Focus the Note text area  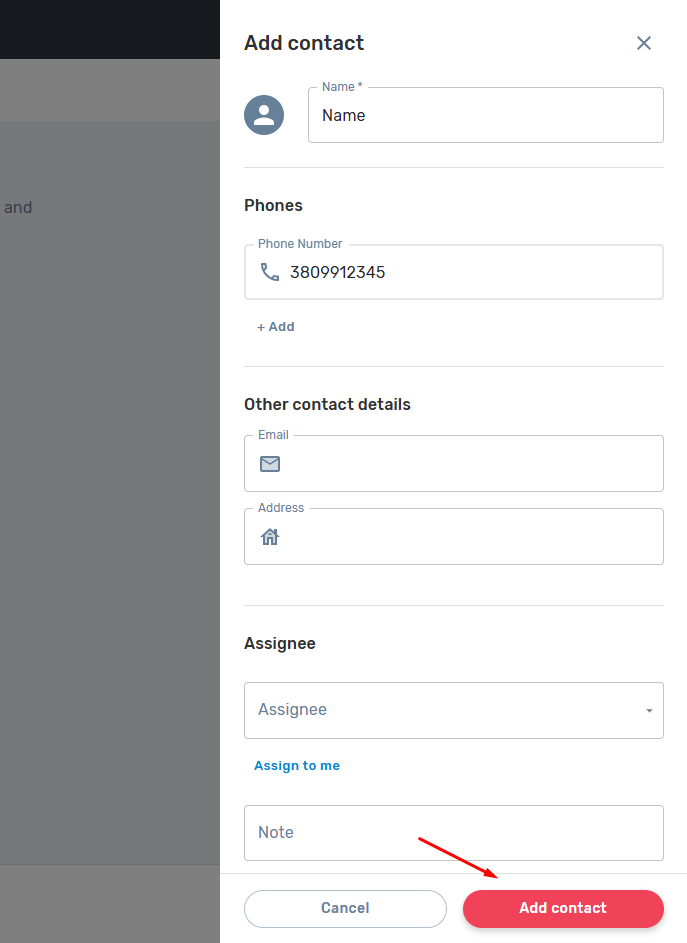(453, 832)
